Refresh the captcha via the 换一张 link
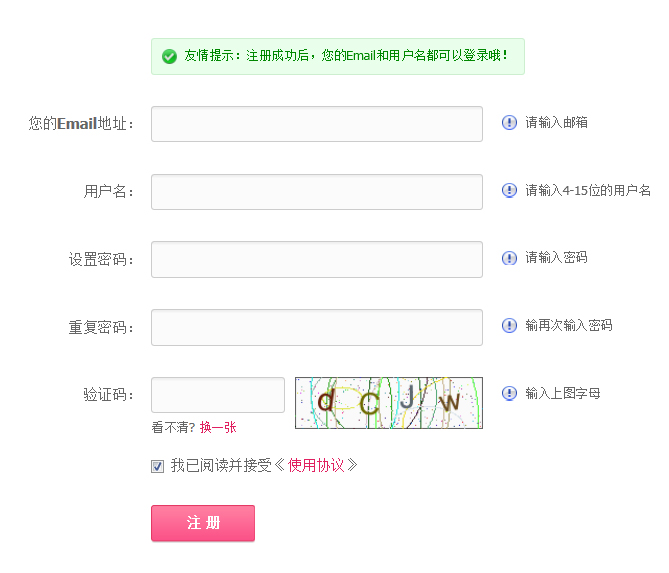 point(218,427)
